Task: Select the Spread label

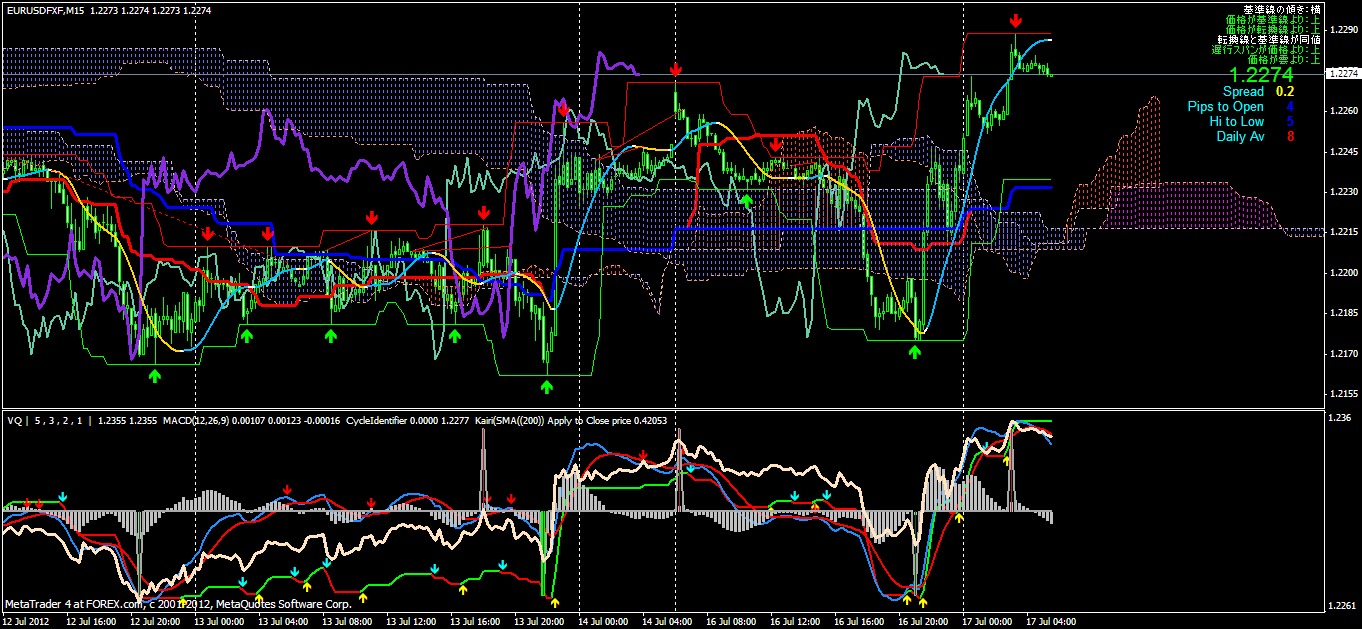Action: coord(1244,92)
